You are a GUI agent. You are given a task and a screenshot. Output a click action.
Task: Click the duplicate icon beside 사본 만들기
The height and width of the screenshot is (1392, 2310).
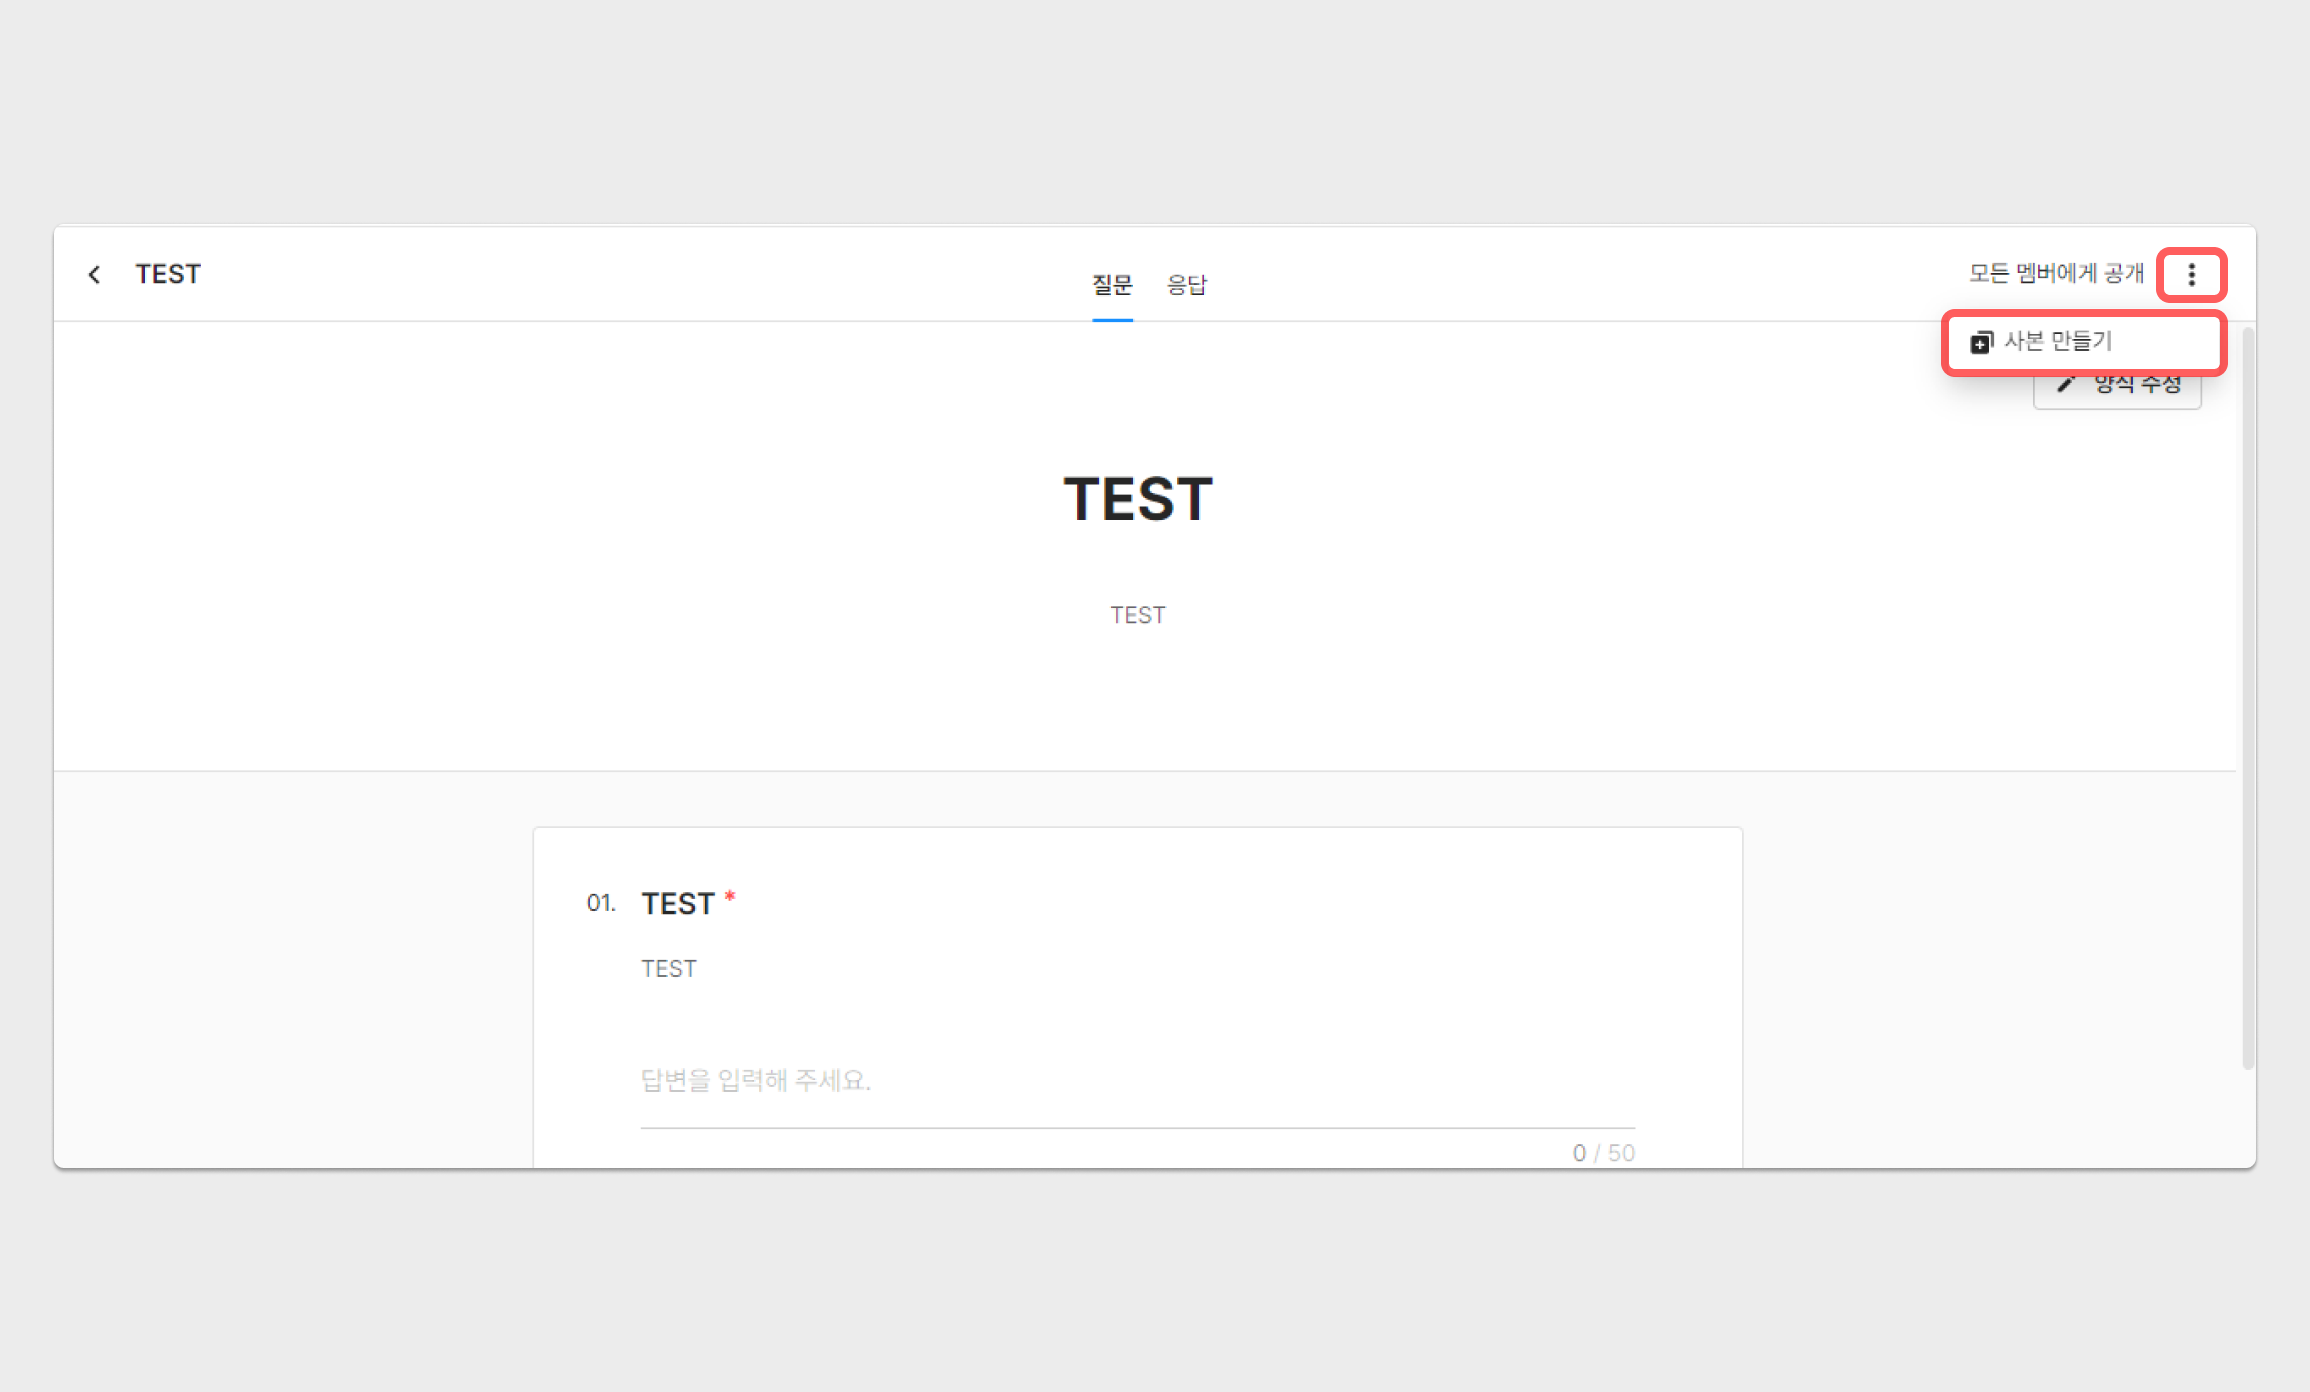(x=1981, y=342)
